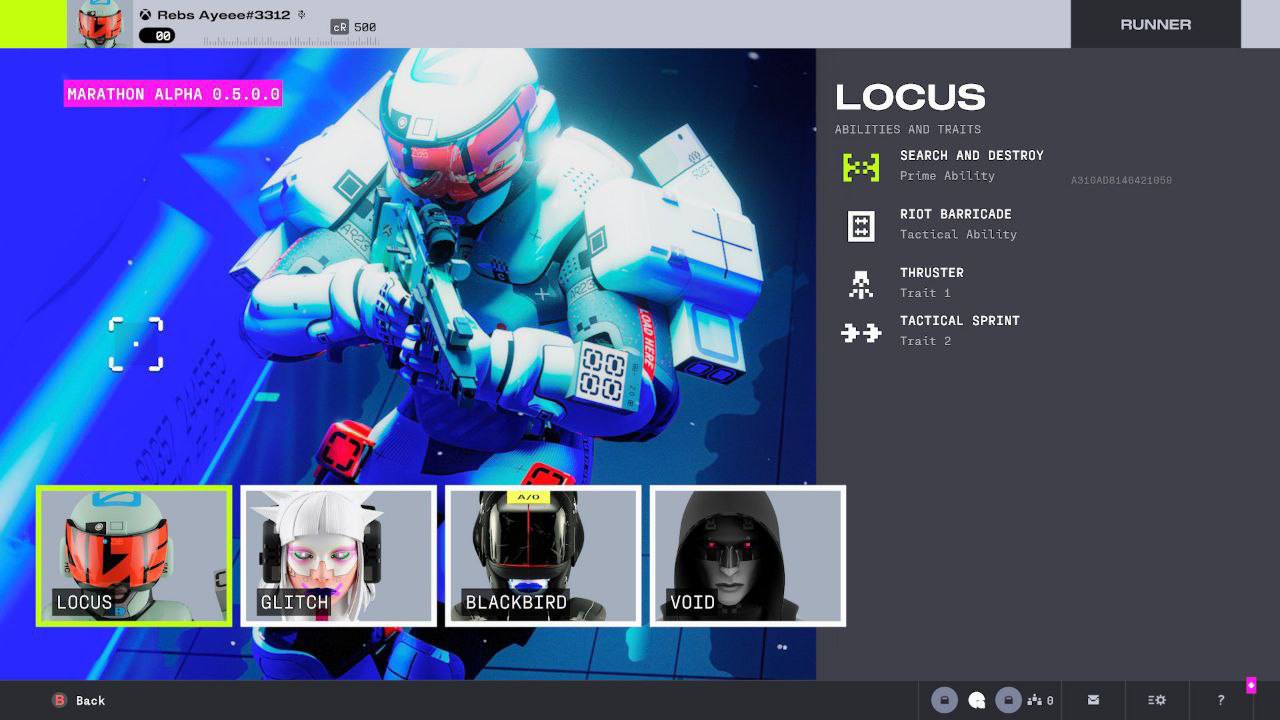The image size is (1280, 720).
Task: Open the RUNNER tab
Action: 1156,24
